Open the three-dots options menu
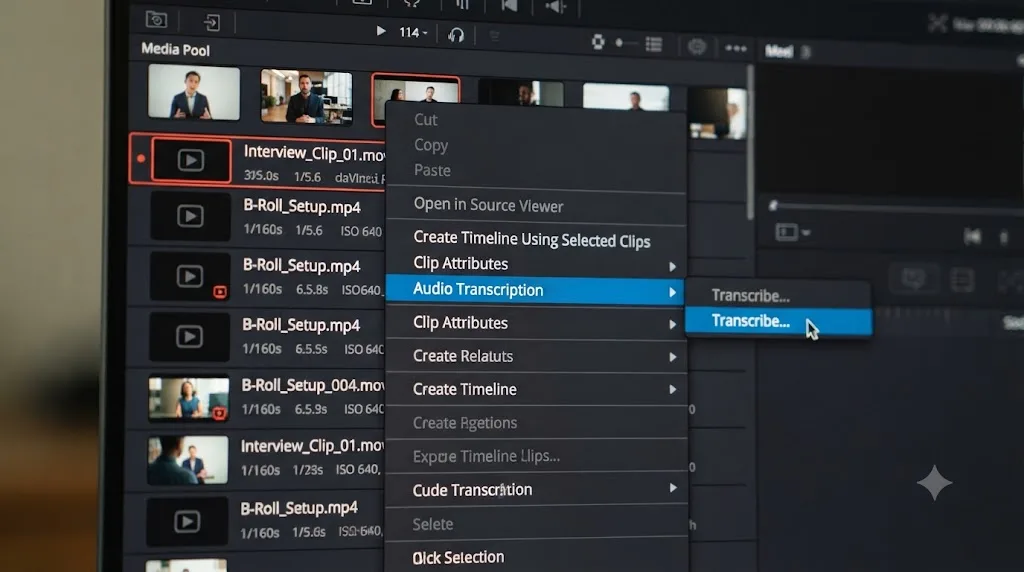The width and height of the screenshot is (1024, 572). (x=735, y=48)
